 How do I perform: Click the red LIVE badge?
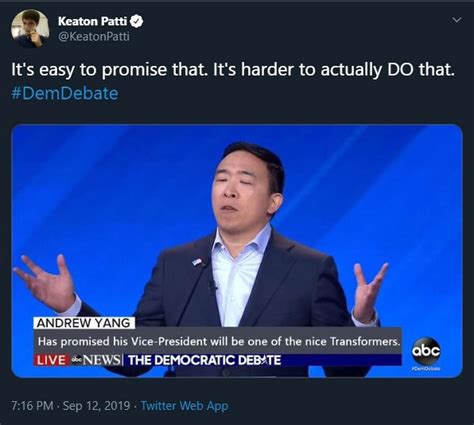coord(51,360)
